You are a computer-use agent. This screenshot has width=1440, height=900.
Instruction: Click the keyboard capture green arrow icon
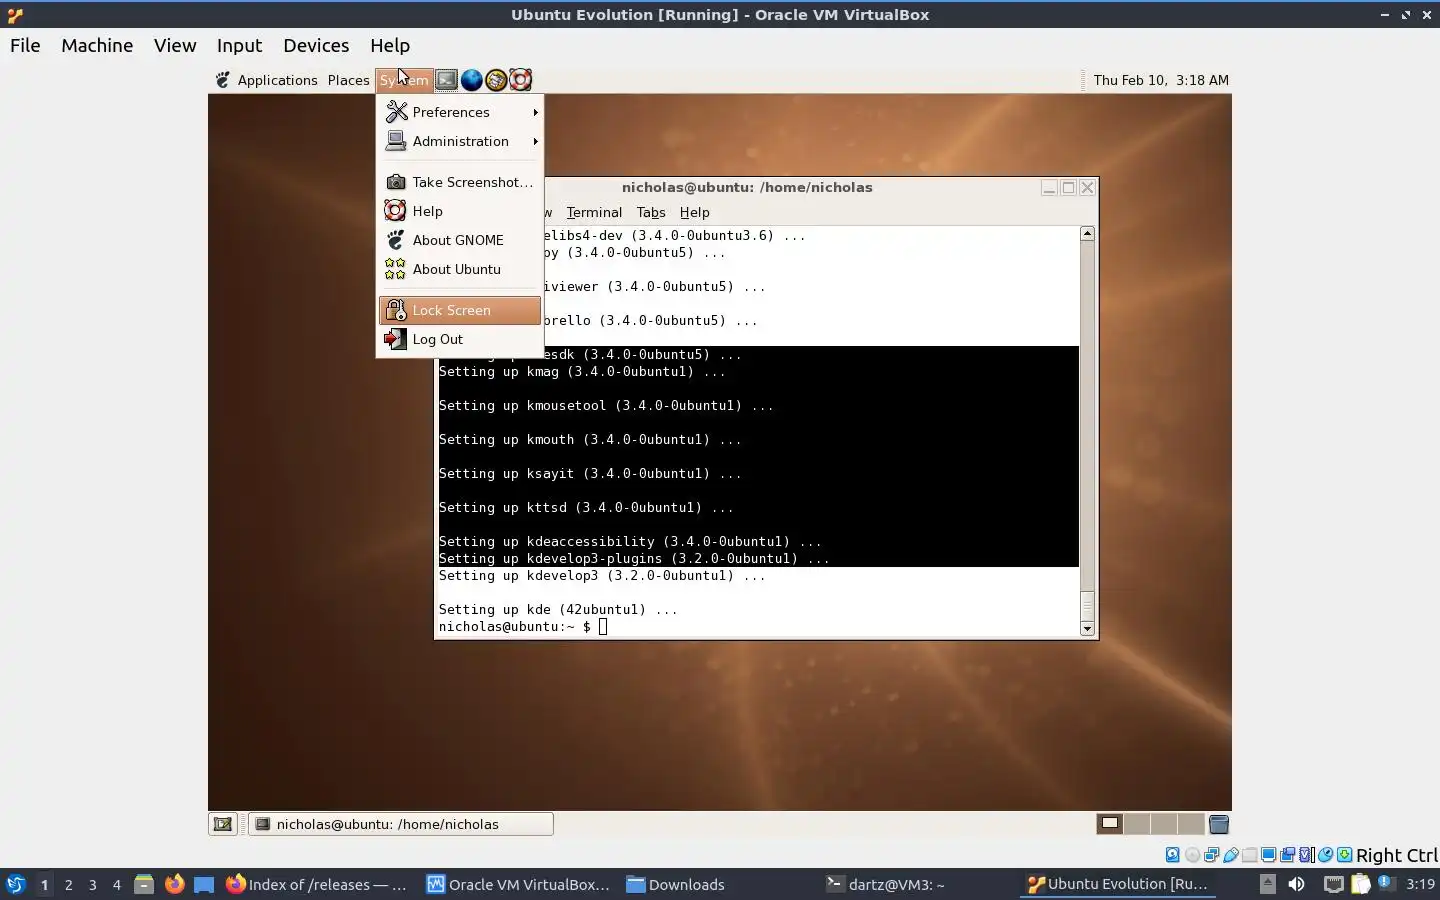point(1345,855)
